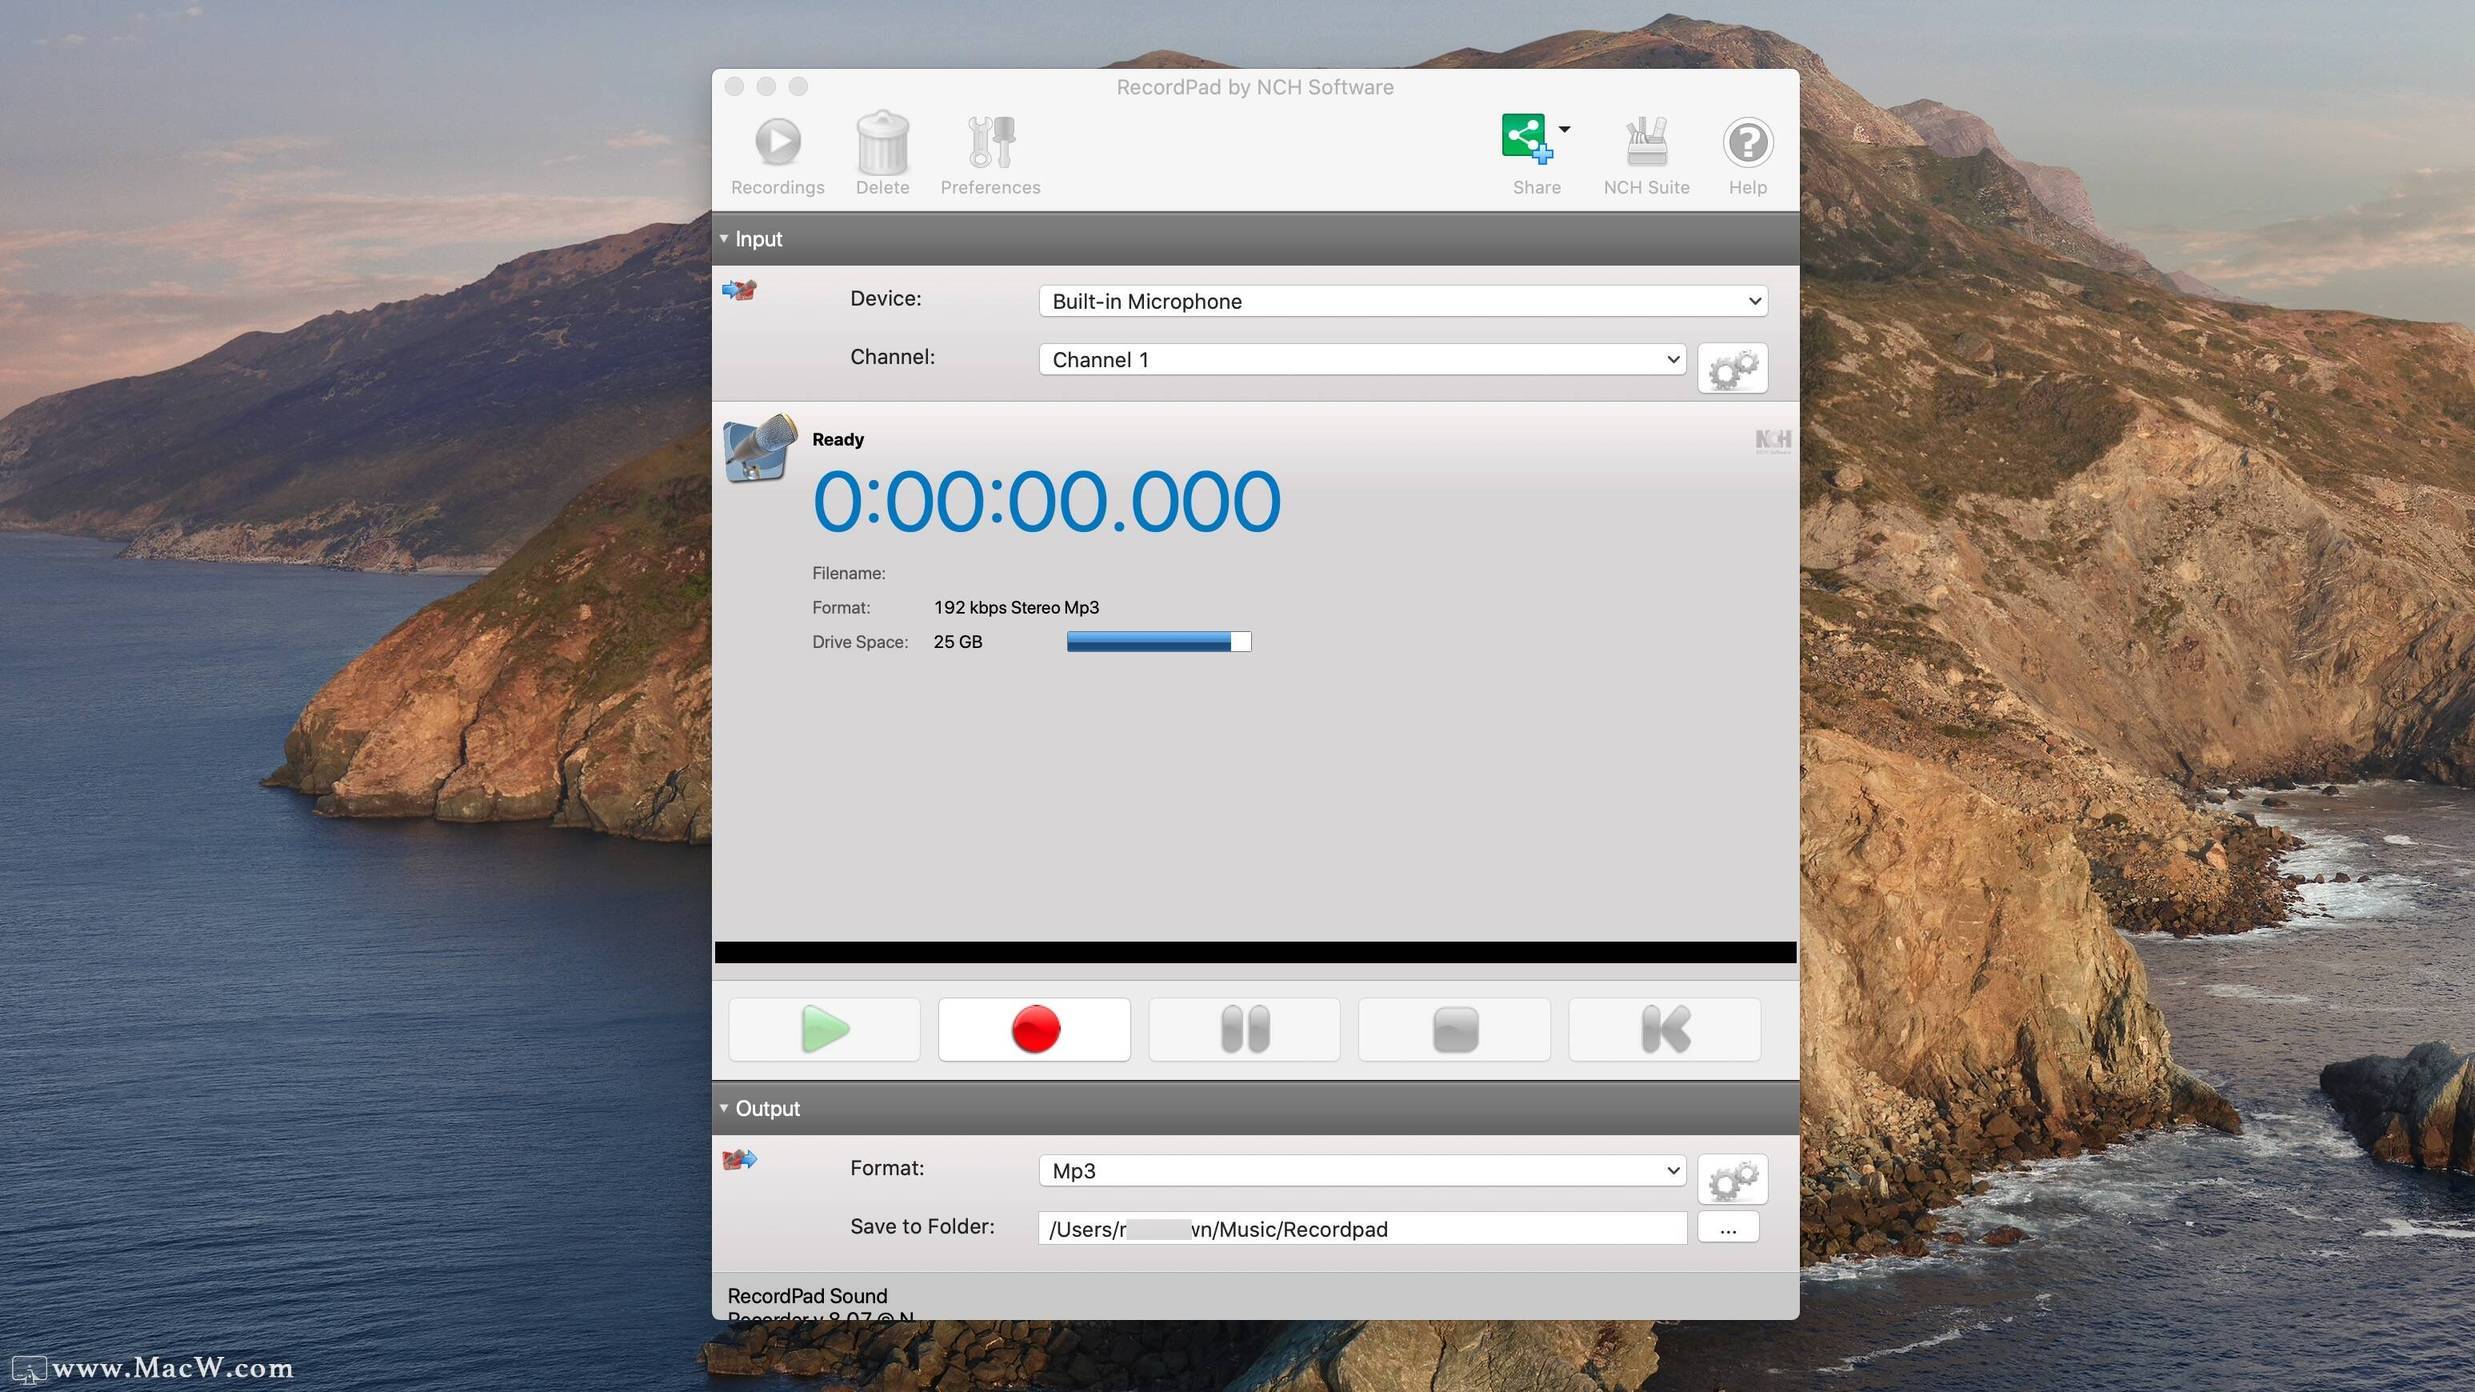Collapse the Input section
The height and width of the screenshot is (1392, 2475).
point(724,239)
